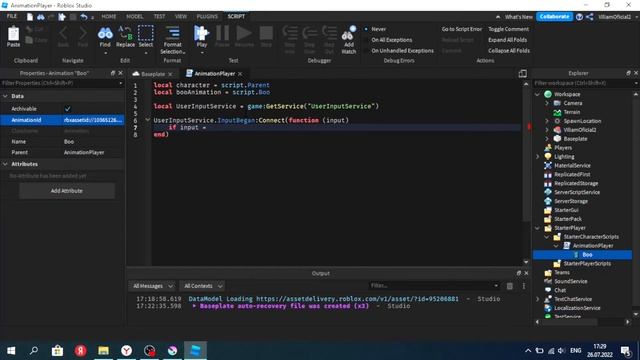Click the Collaborate button
This screenshot has height=360, width=640.
pos(554,17)
